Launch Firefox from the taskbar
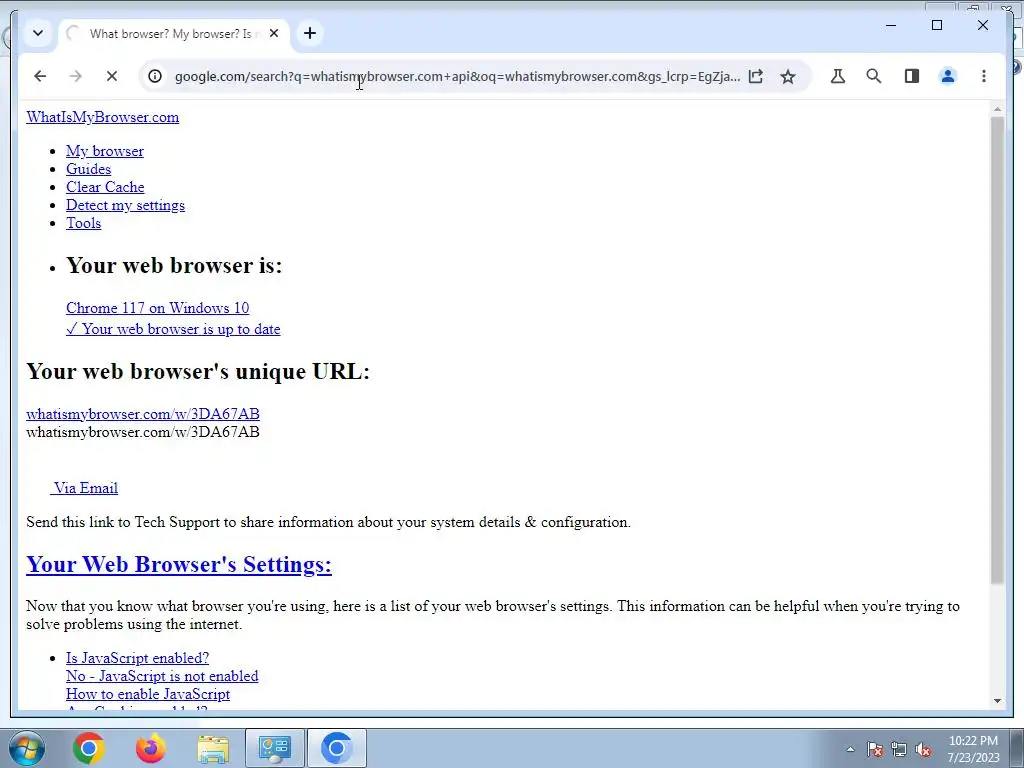Viewport: 1024px width, 768px height. [150, 748]
